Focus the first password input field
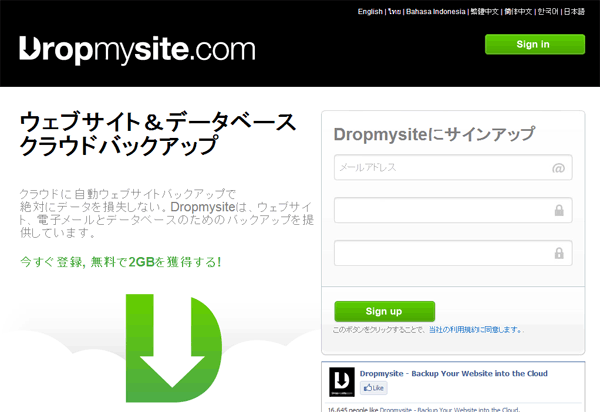600x412 pixels. tap(453, 210)
